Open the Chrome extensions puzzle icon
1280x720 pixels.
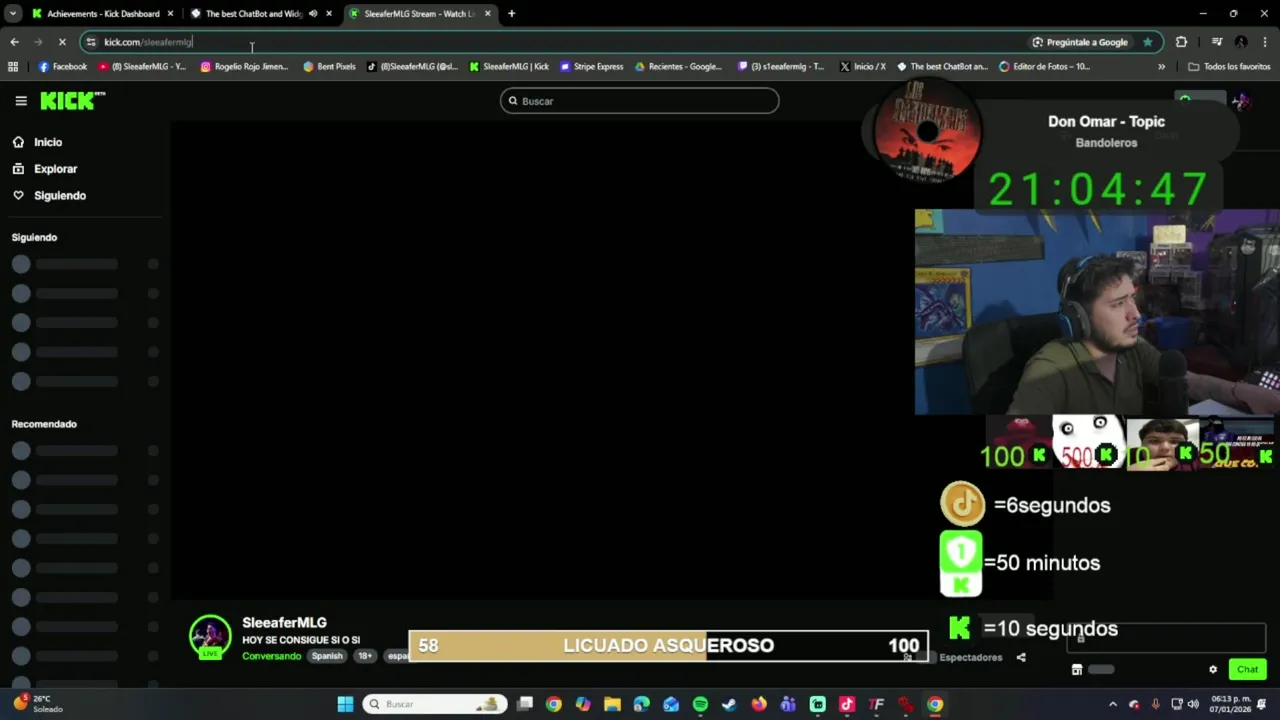tap(1182, 42)
